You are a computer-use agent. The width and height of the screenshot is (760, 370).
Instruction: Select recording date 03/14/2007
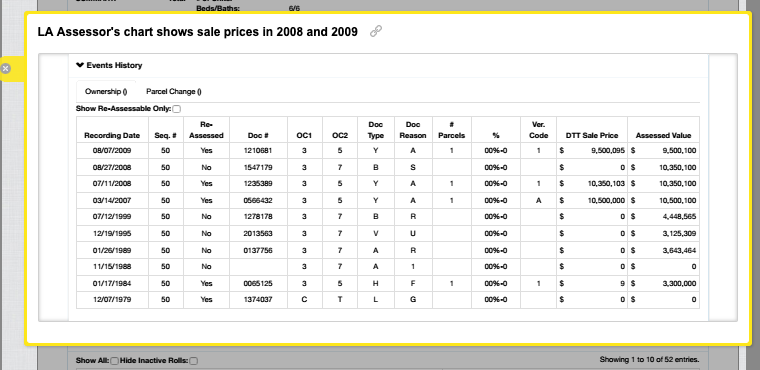[112, 200]
